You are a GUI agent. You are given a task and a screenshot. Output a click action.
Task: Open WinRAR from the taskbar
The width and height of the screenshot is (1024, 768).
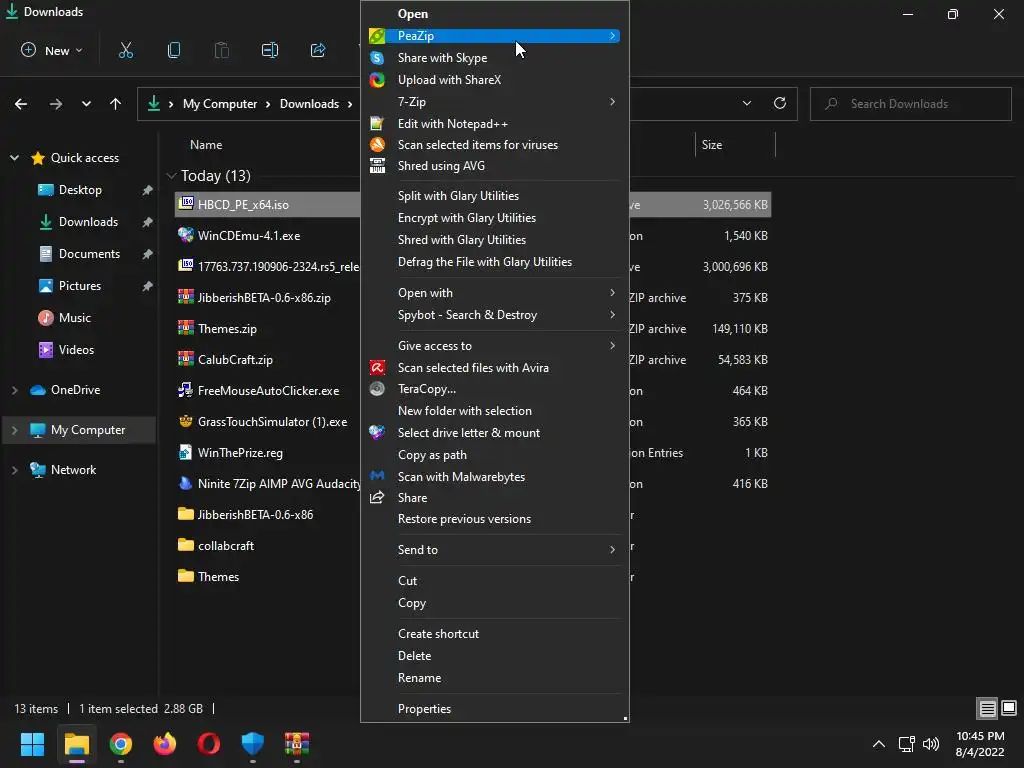296,744
